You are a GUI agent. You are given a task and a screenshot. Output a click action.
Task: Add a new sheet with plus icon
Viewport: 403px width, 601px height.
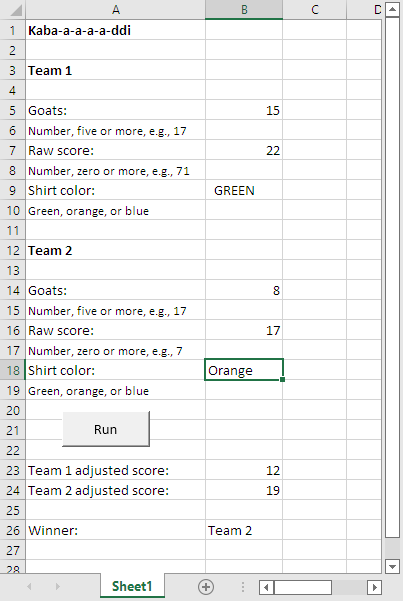point(206,587)
